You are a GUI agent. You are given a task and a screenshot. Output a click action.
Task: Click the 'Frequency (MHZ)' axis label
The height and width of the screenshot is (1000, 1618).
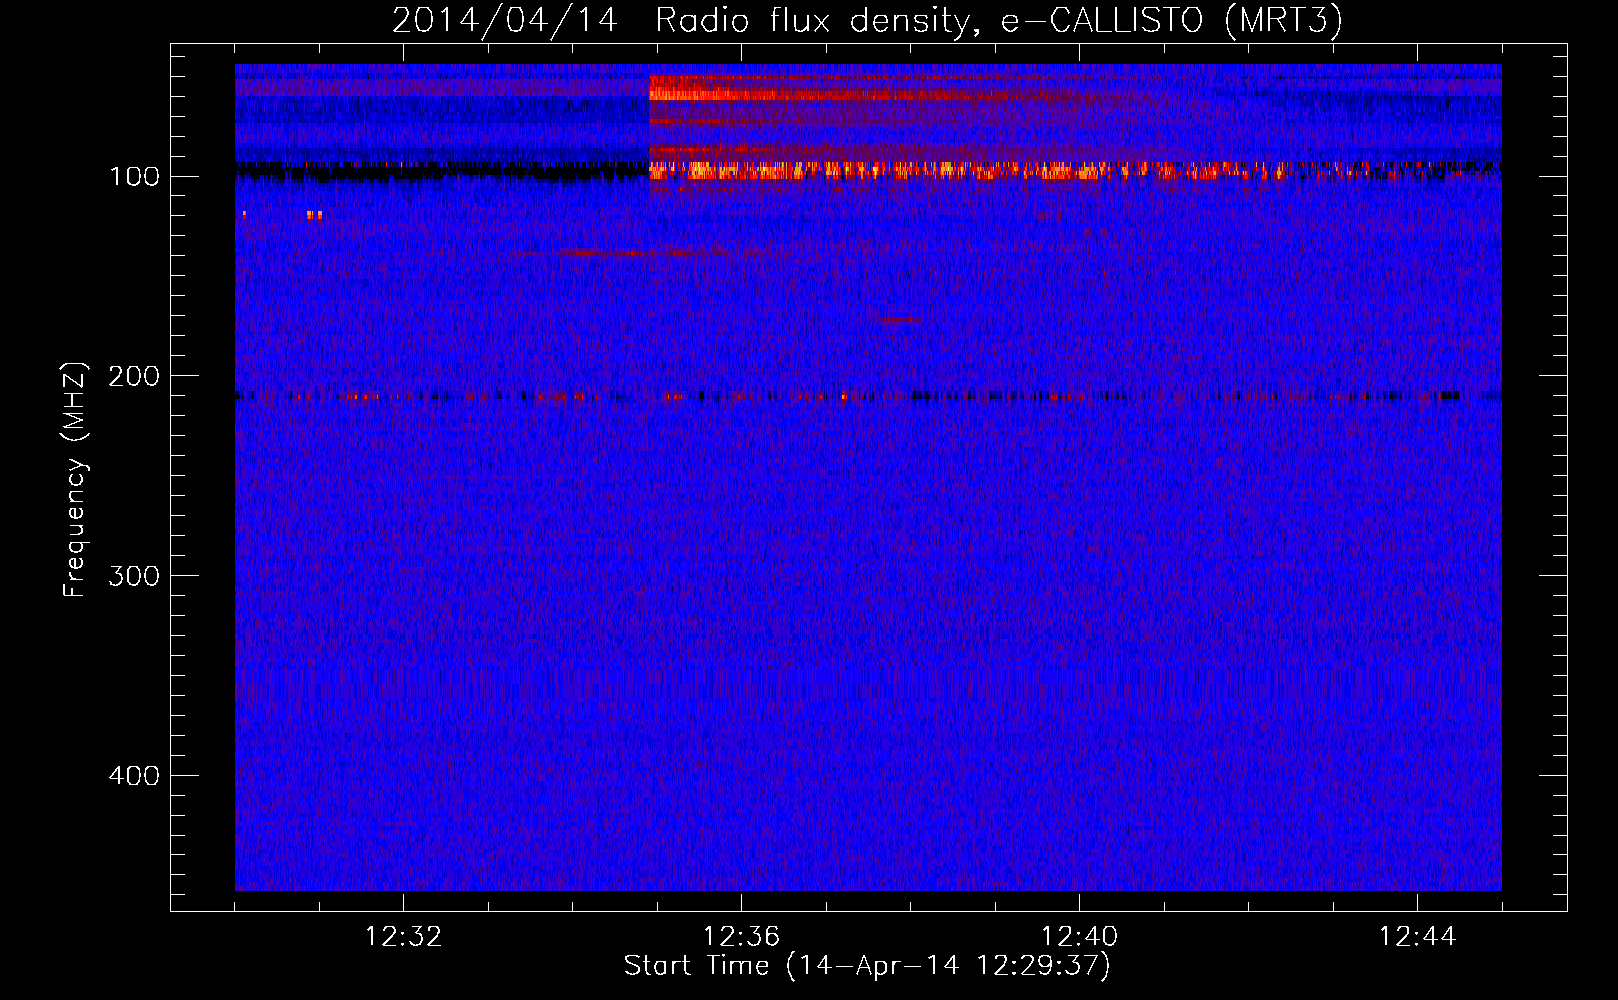tap(75, 479)
